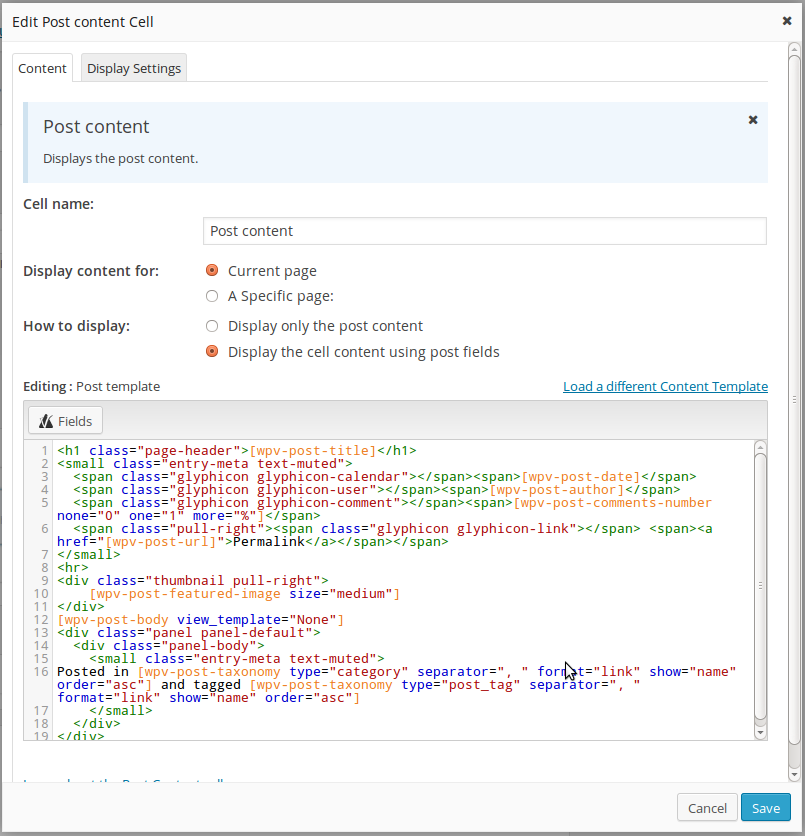Choose Display only the post content

click(212, 326)
